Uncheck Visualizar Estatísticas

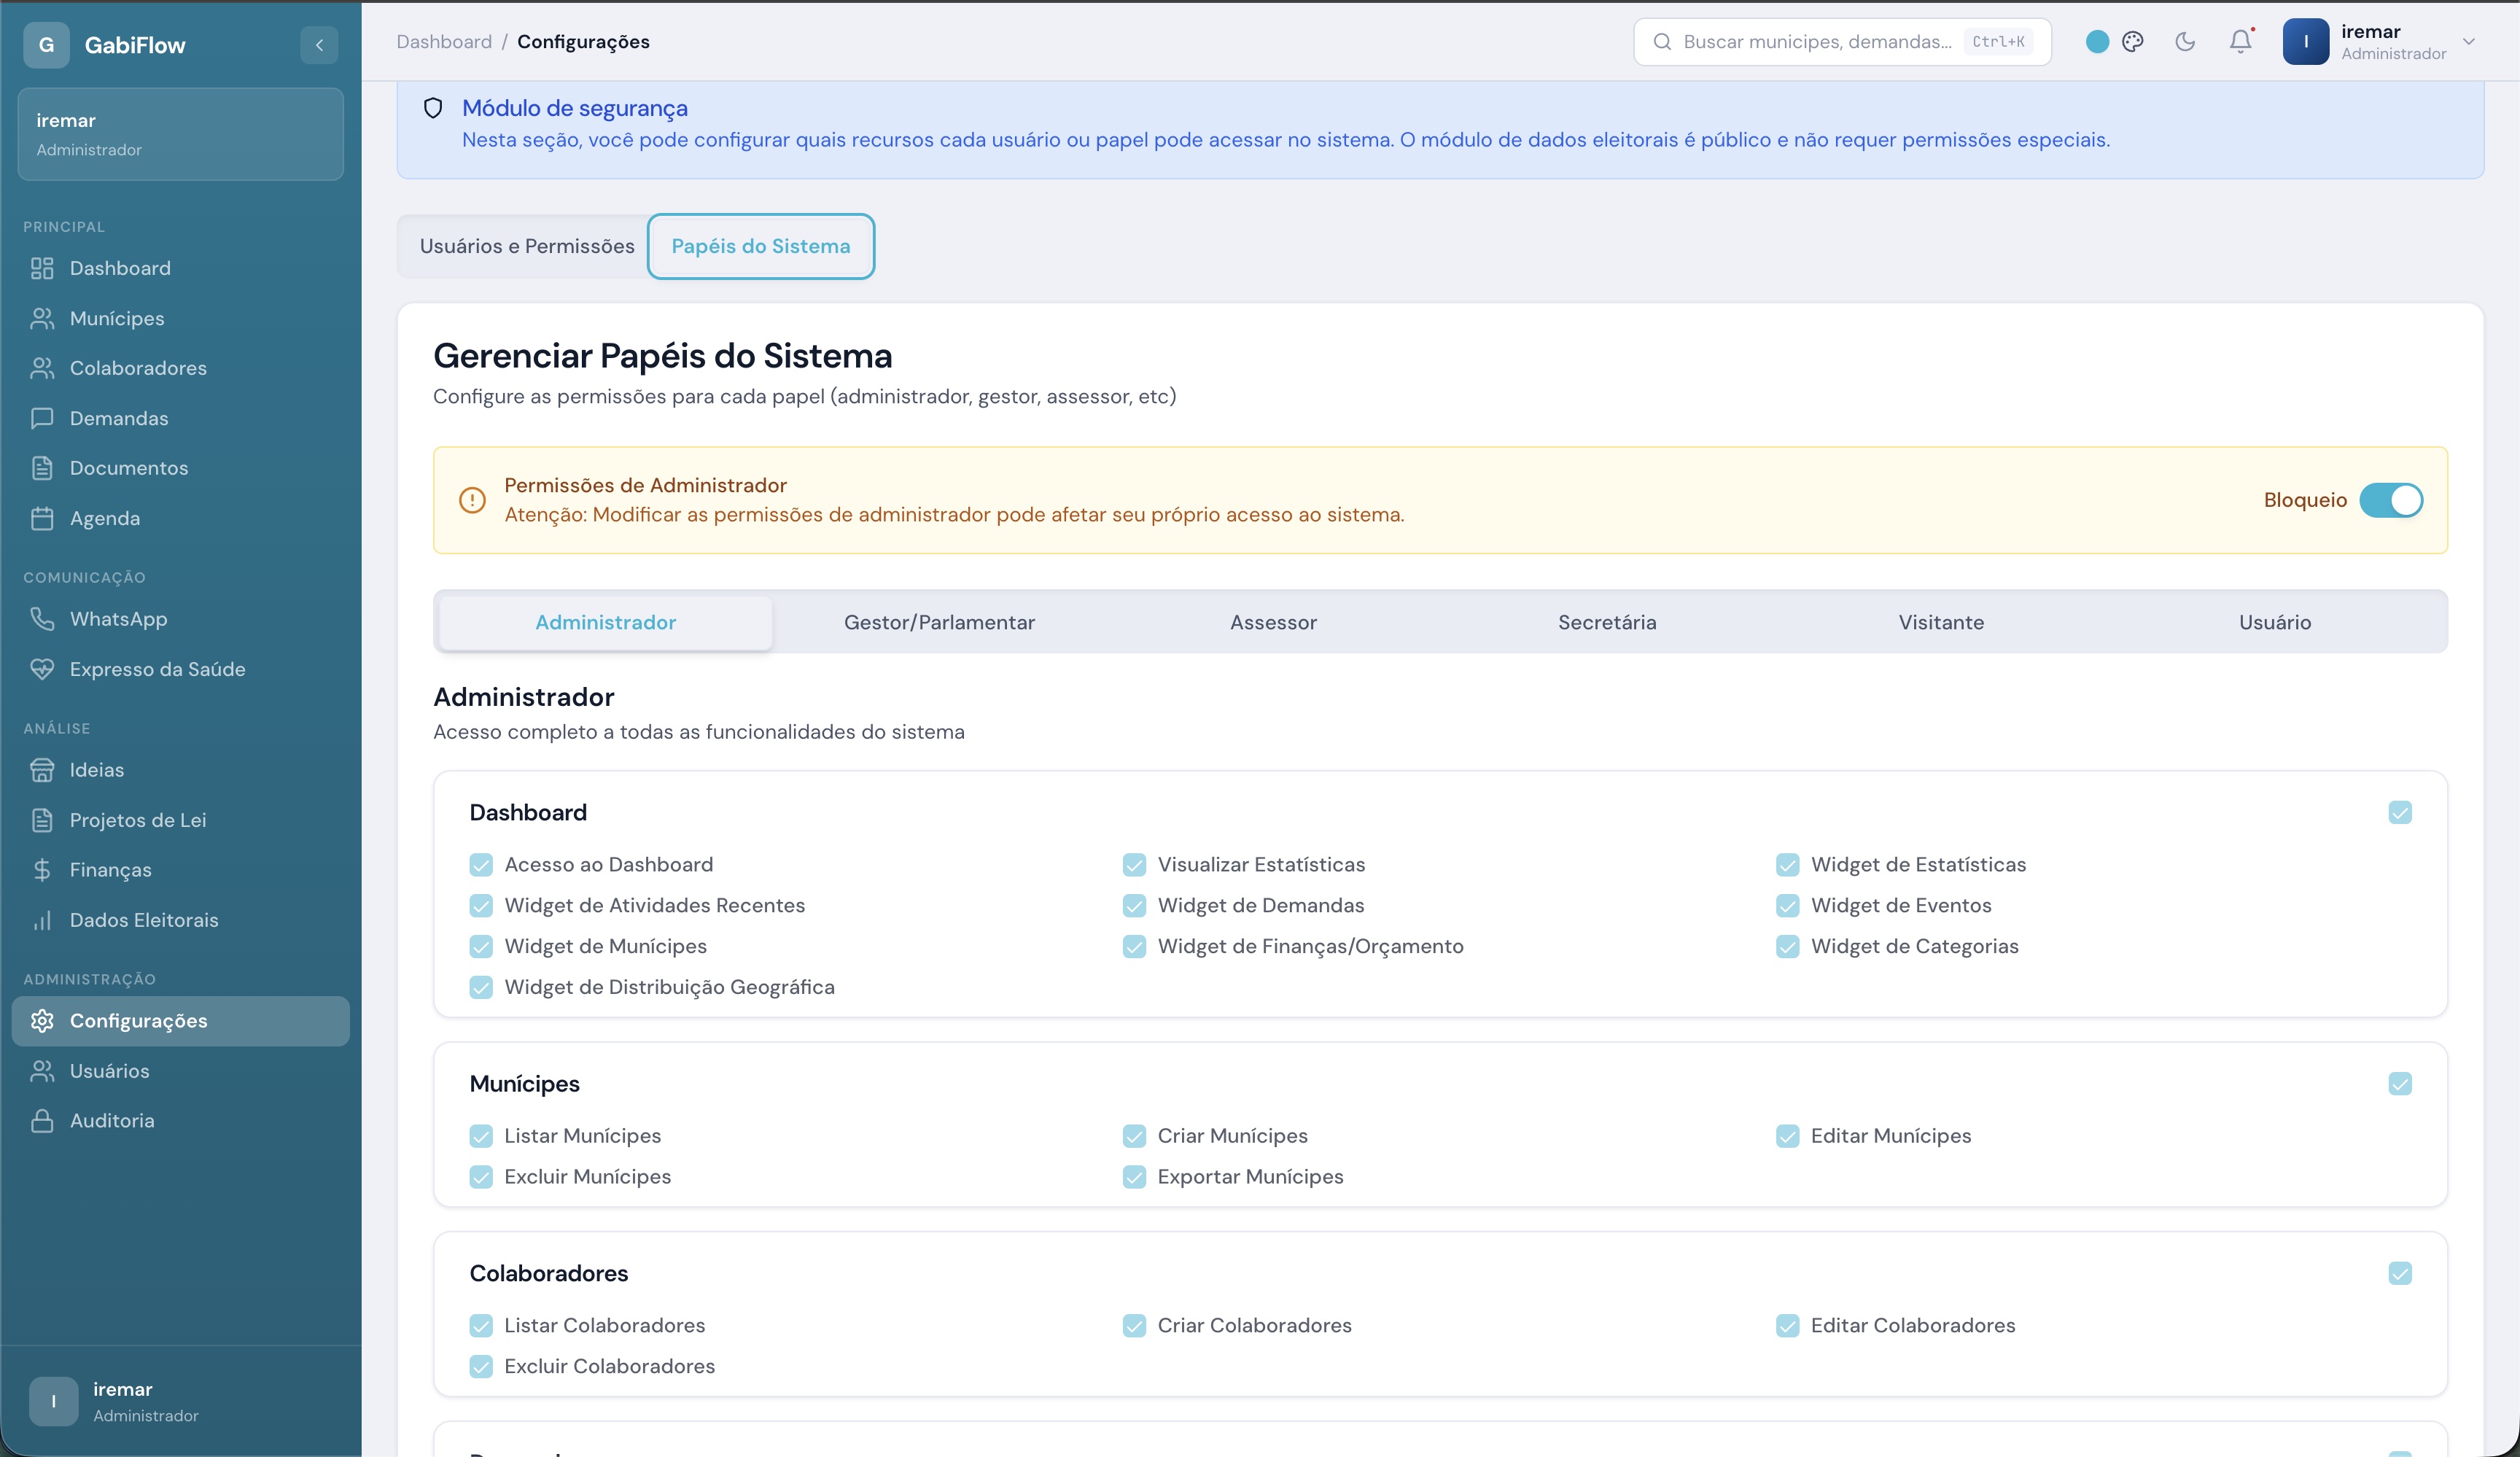[1134, 864]
